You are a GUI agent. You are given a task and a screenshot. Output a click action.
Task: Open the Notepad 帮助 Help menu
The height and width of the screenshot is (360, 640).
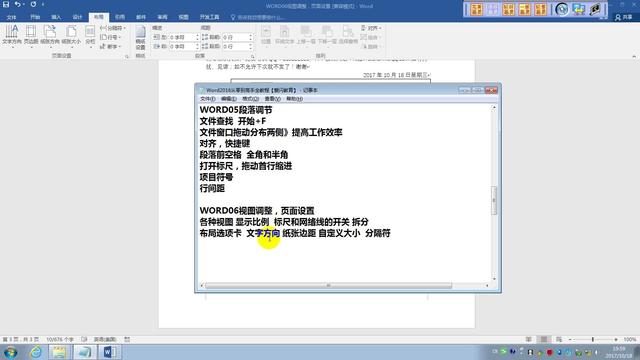pos(294,99)
